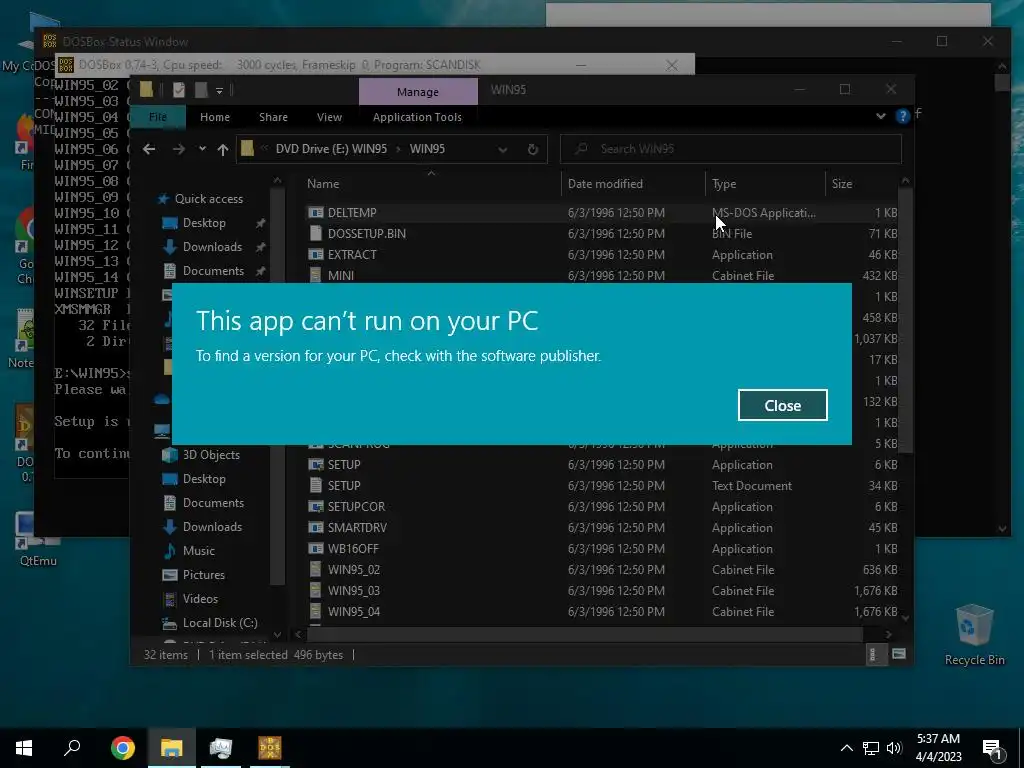This screenshot has width=1024, height=768.
Task: Expand the address bar history dropdown
Action: click(502, 150)
